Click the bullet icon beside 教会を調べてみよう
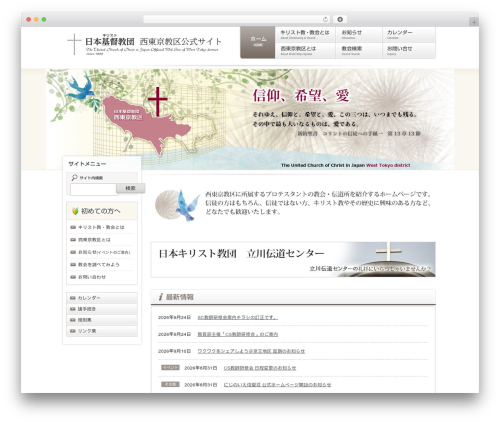Image resolution: width=500 pixels, height=423 pixels. [x=73, y=265]
